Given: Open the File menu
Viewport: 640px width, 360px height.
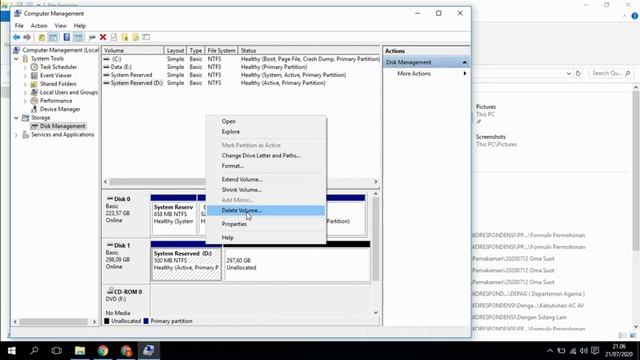Looking at the screenshot, I should click(x=19, y=26).
